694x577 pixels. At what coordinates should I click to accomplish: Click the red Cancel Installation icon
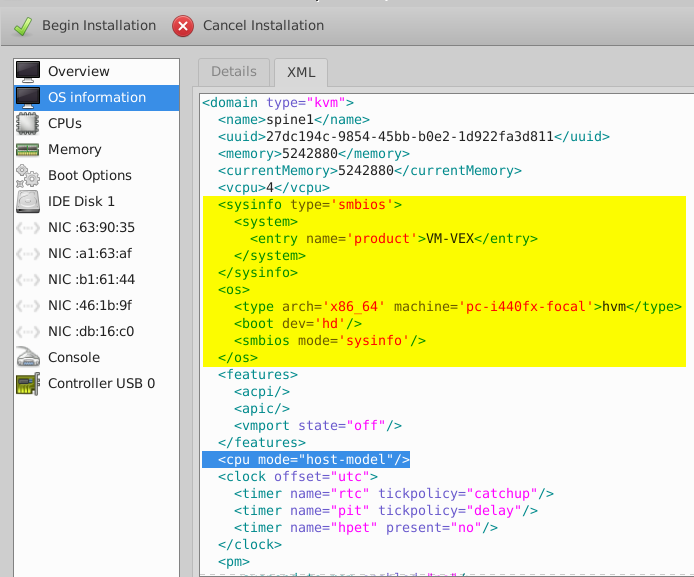[183, 26]
